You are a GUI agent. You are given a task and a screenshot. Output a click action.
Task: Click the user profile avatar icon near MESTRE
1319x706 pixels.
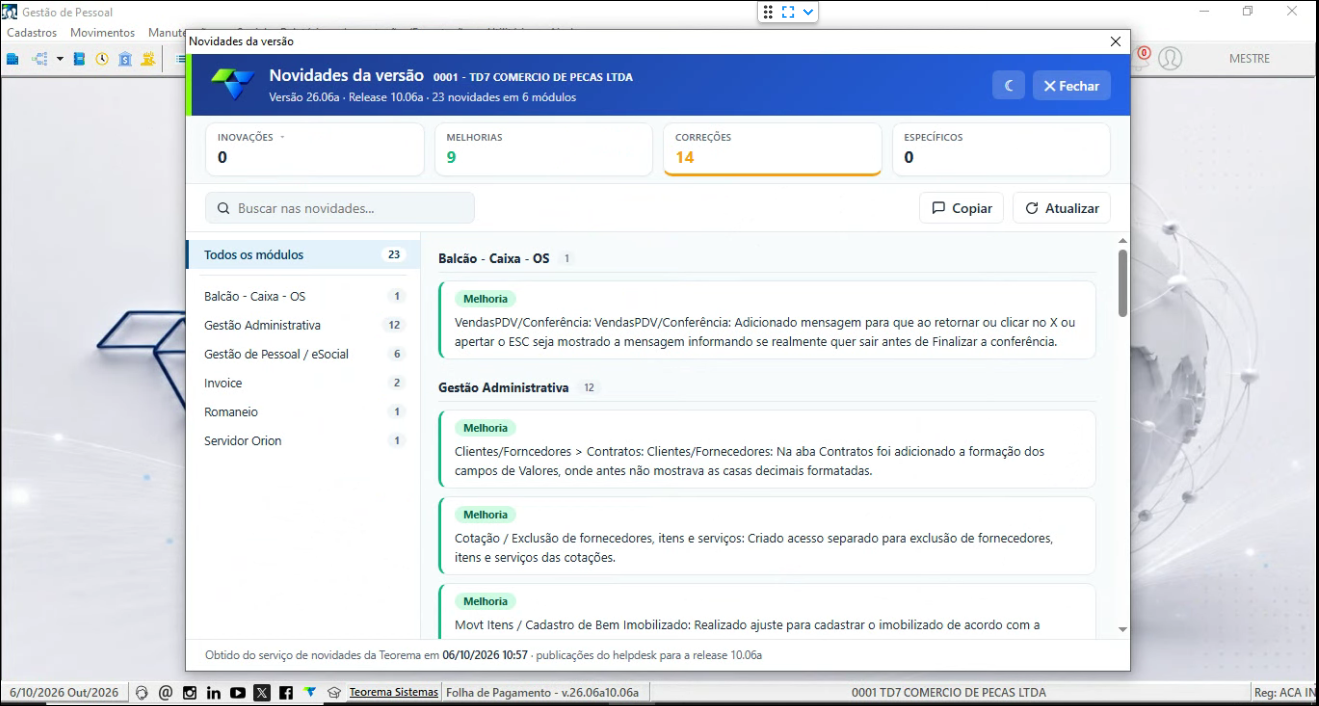click(x=1170, y=58)
